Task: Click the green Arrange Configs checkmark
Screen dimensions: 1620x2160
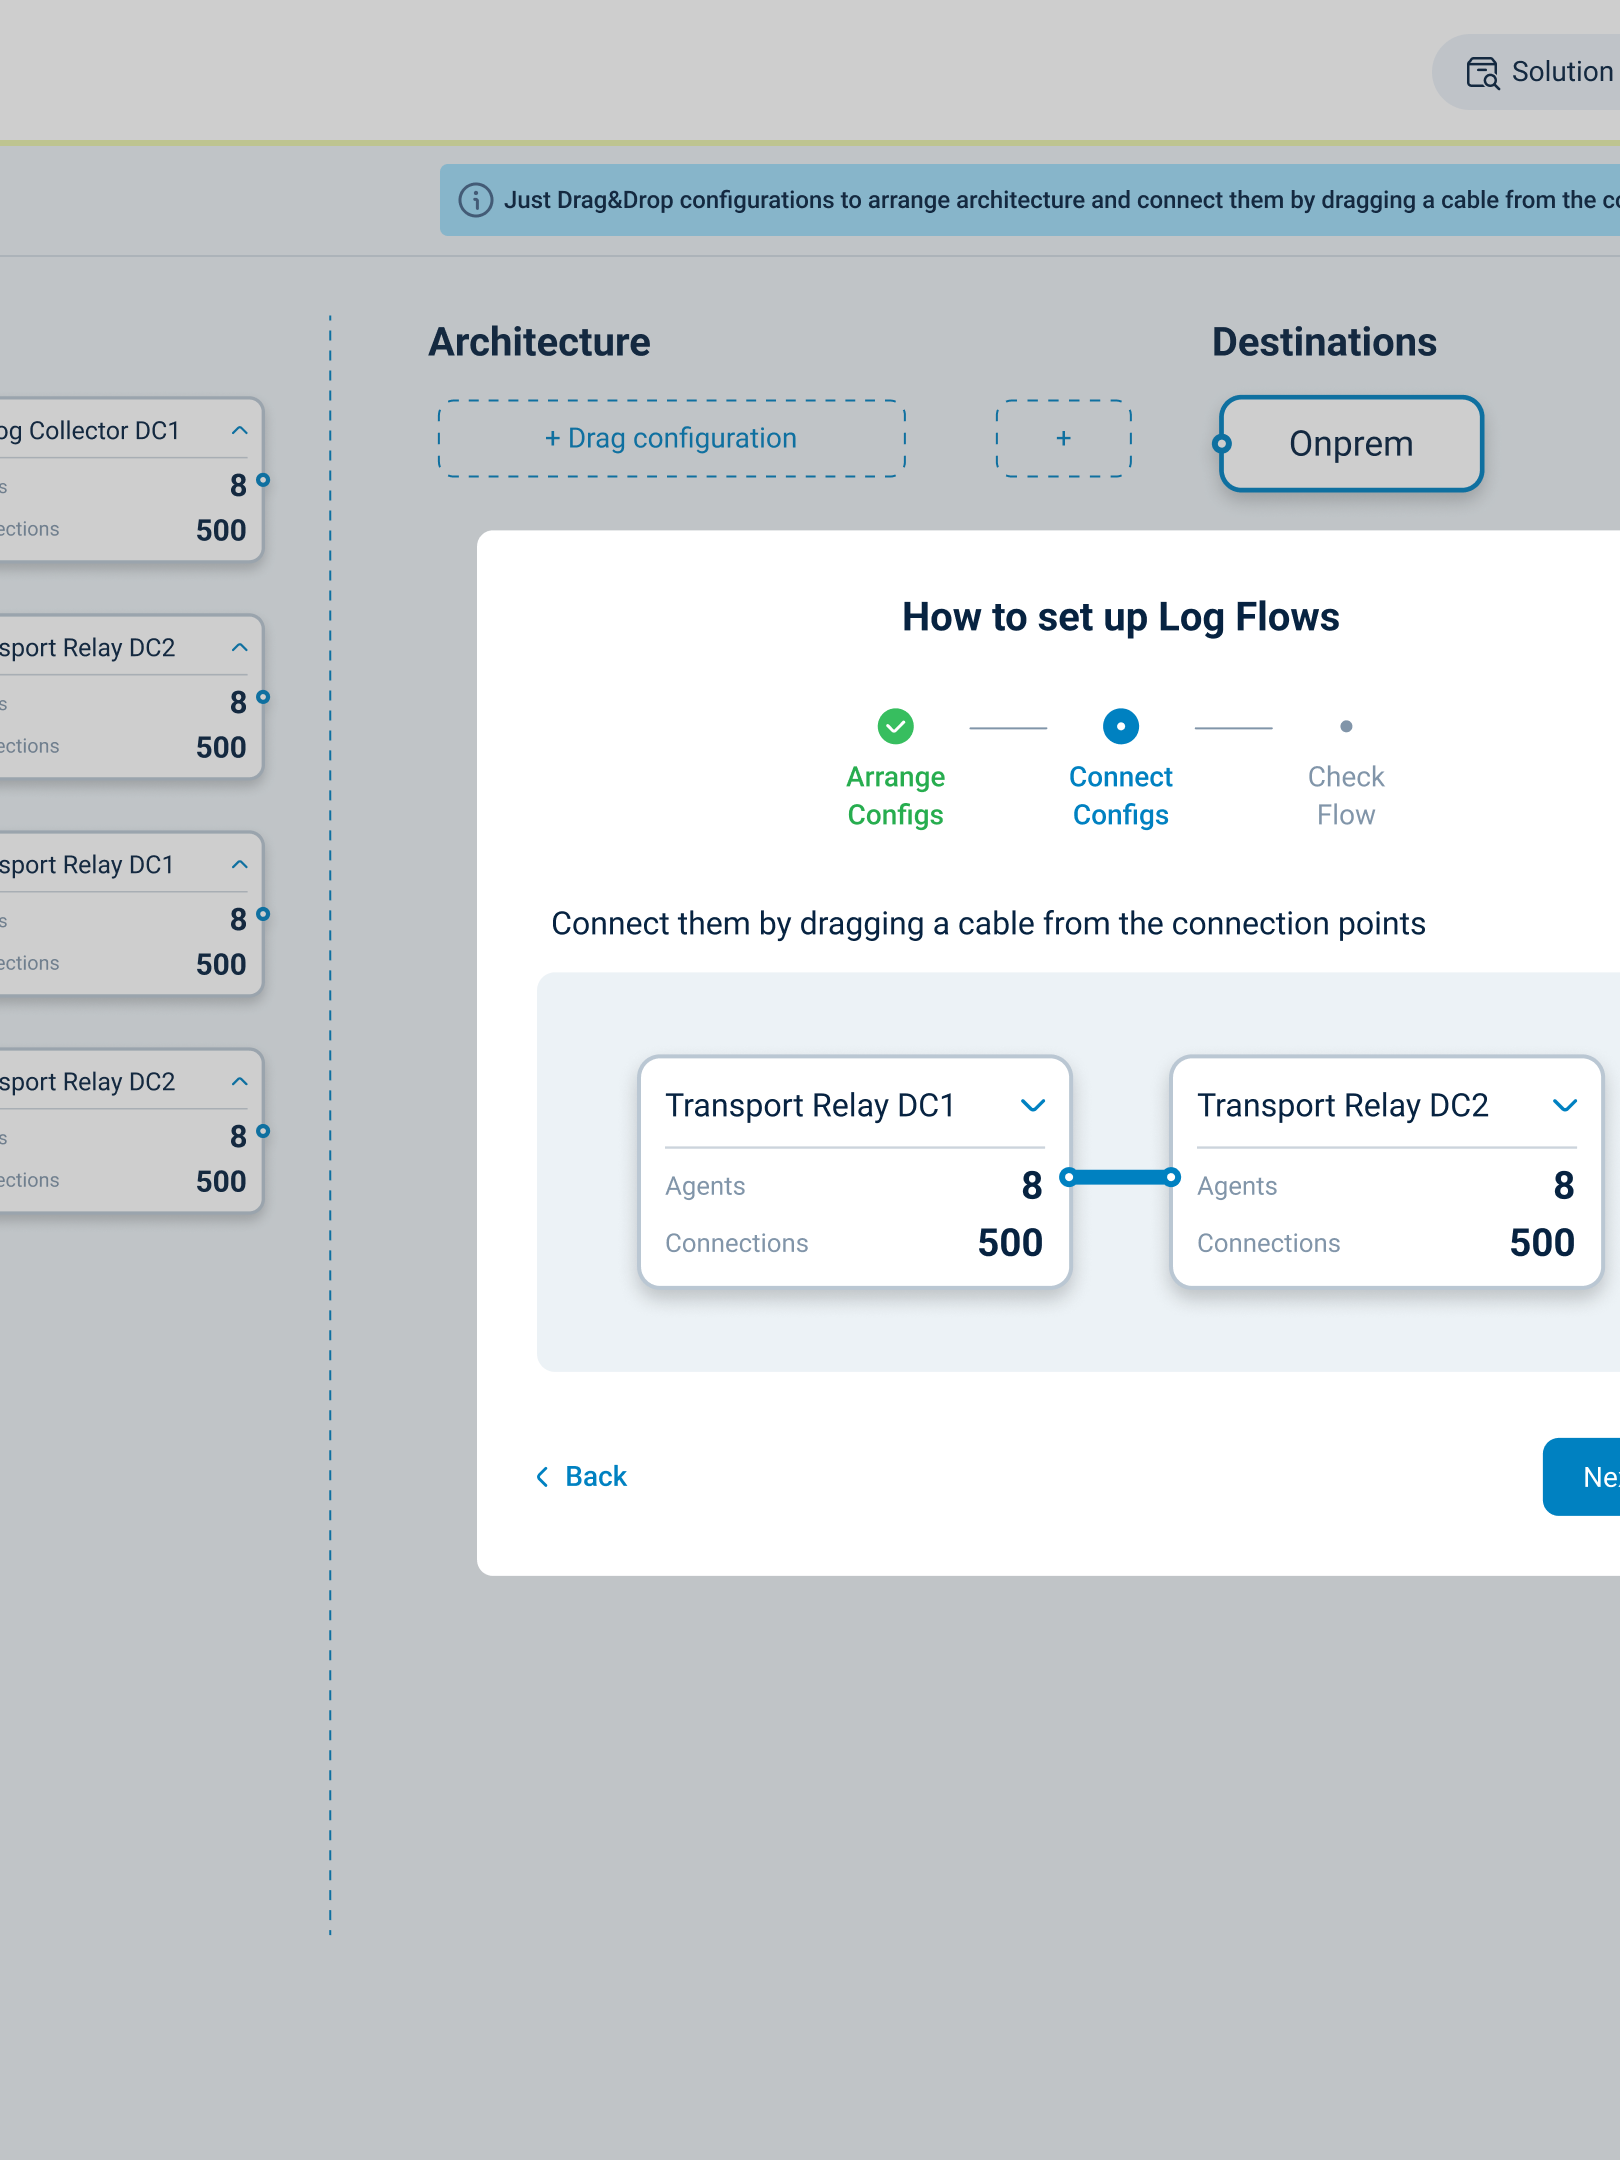Action: (x=895, y=726)
